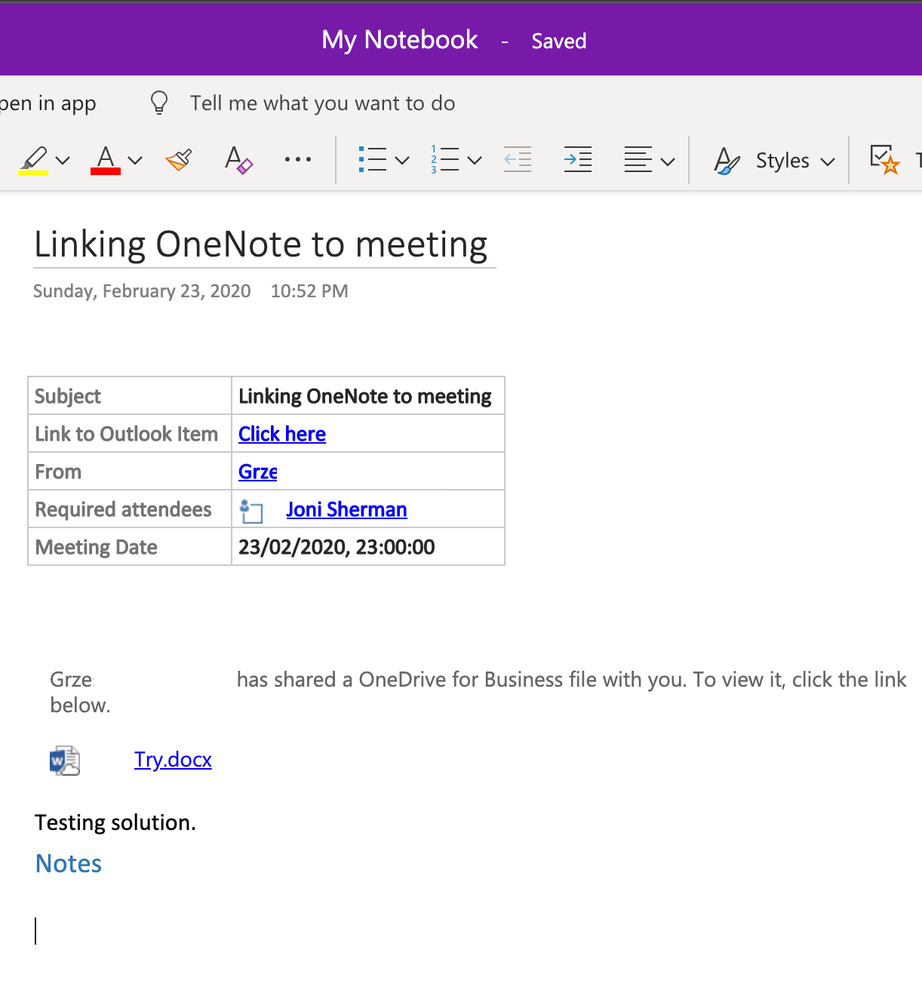Click the Required attendees label cell
The height and width of the screenshot is (999, 922).
129,509
